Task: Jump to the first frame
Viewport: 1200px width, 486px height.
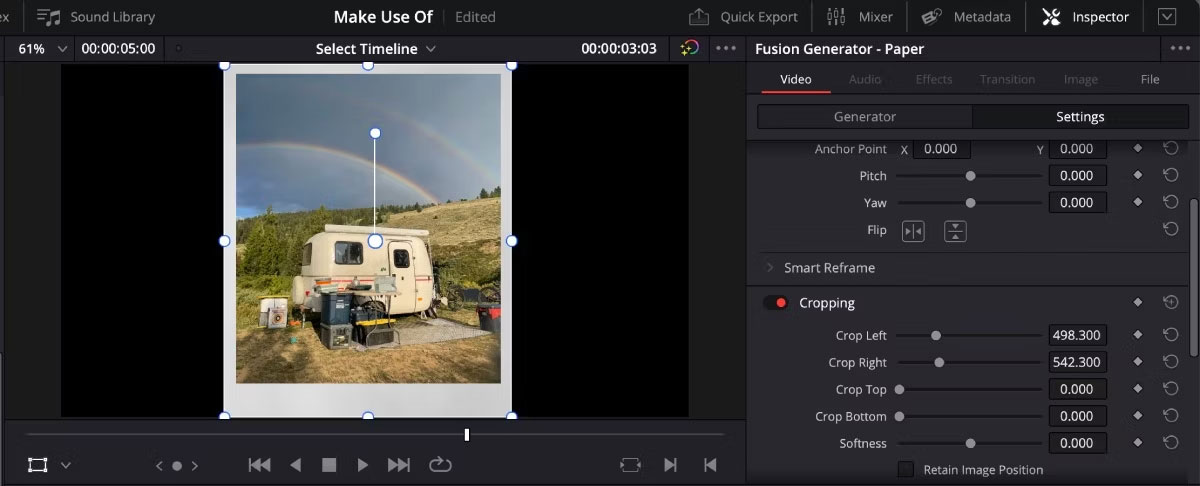Action: pyautogui.click(x=259, y=464)
